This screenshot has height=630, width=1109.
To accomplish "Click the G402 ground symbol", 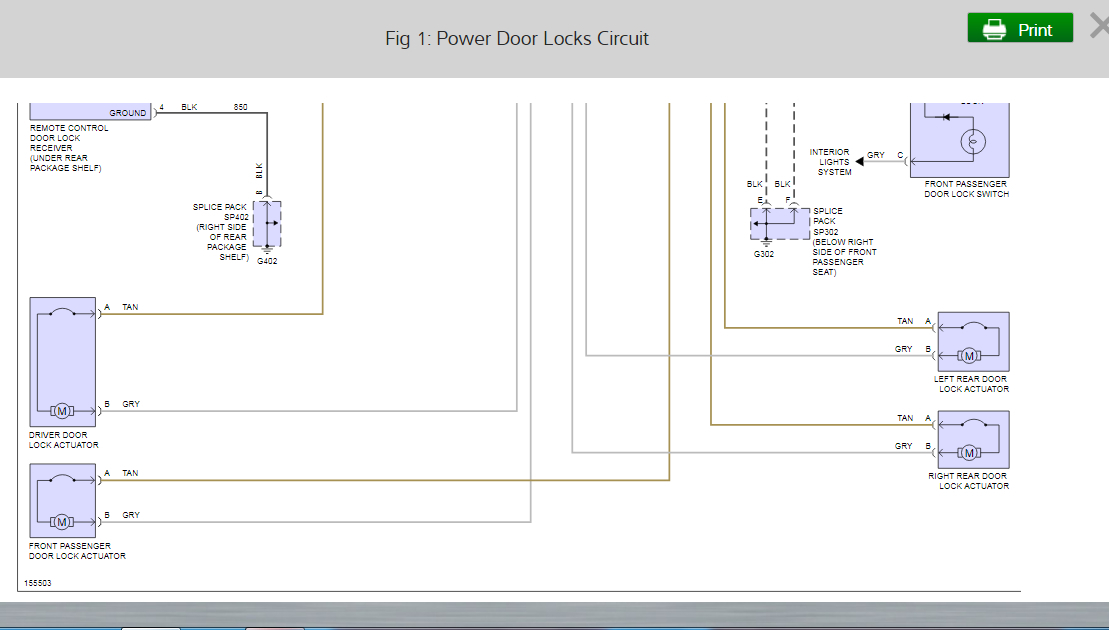I will tap(267, 251).
